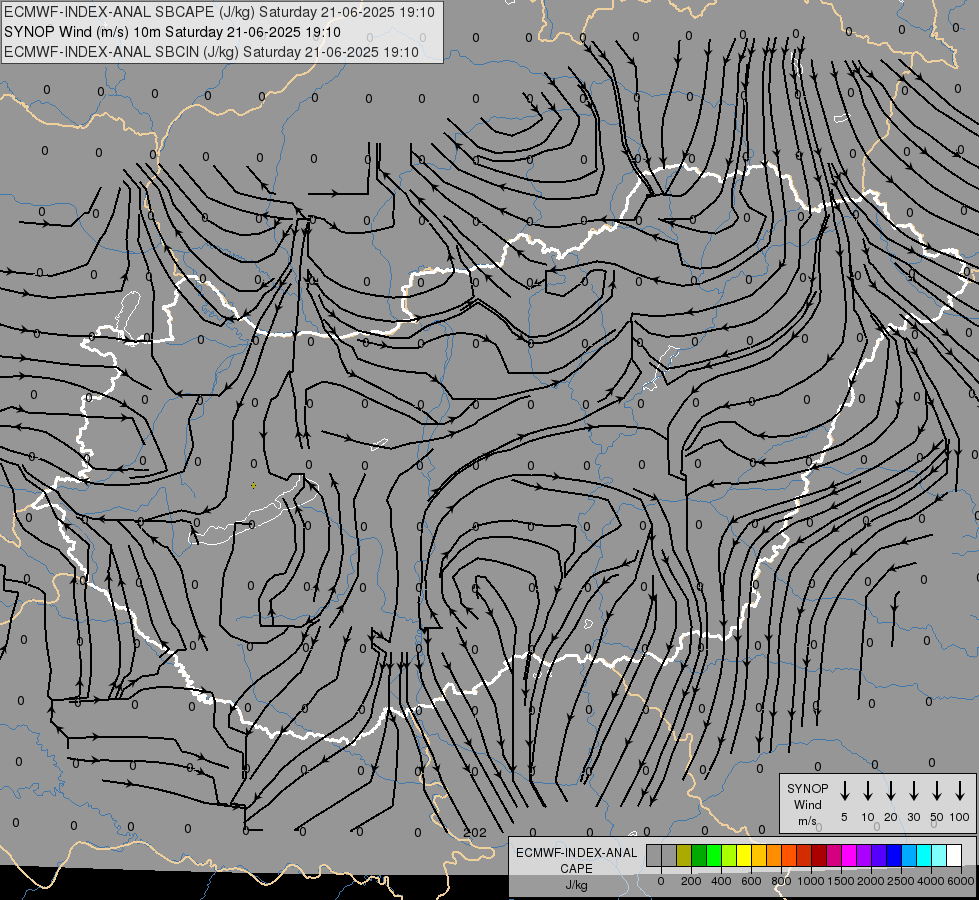979x900 pixels.
Task: Click the 600 tick label on CAPE scale
Action: pos(751,881)
